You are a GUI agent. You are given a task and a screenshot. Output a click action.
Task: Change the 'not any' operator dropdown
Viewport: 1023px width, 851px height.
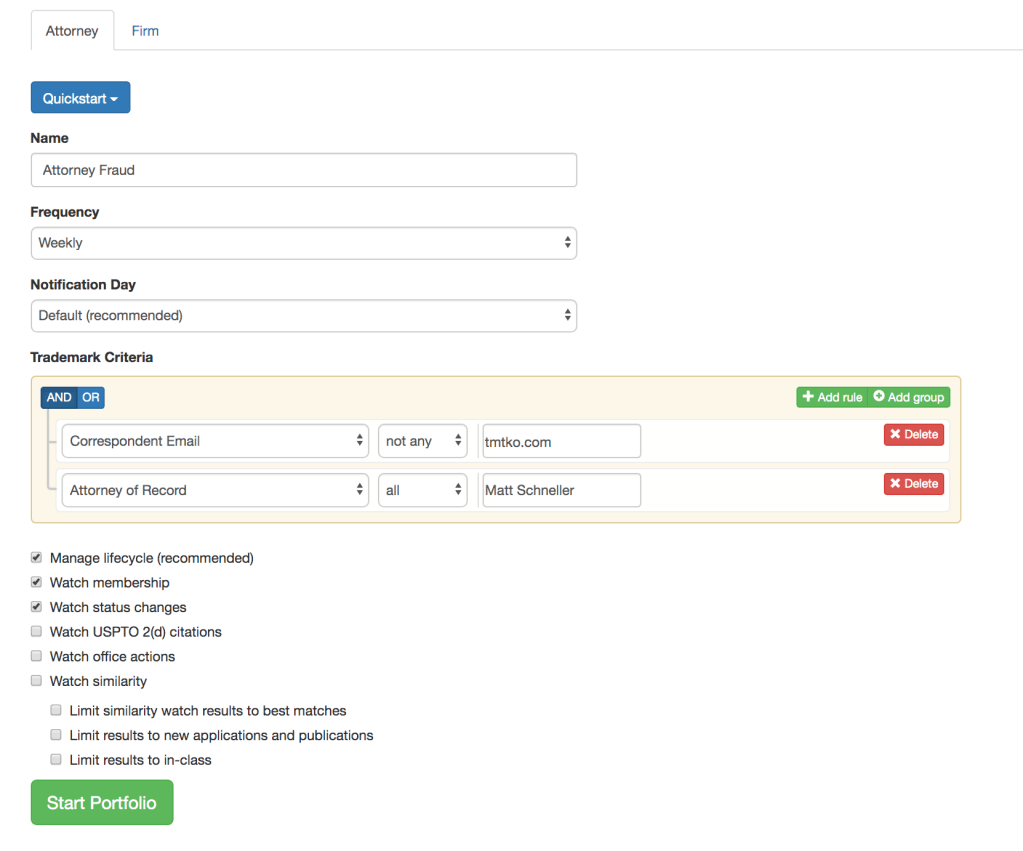click(422, 441)
